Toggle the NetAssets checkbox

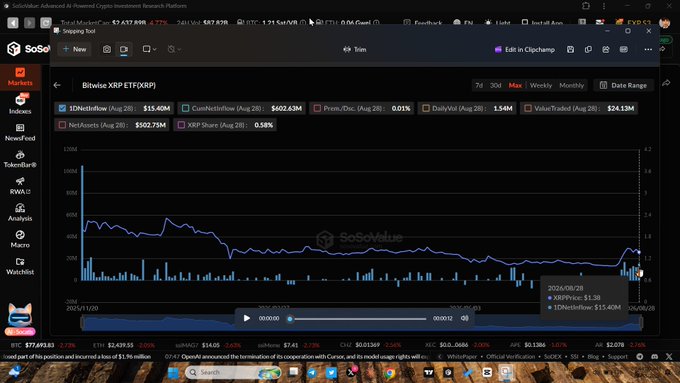click(x=62, y=125)
